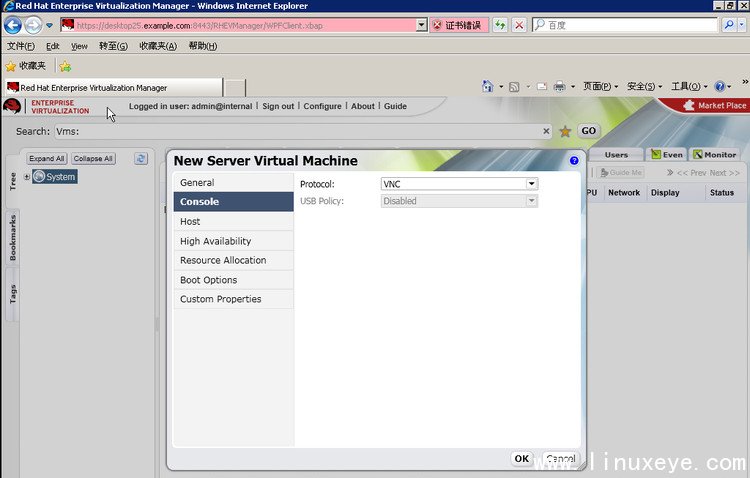The width and height of the screenshot is (750, 478).
Task: Open the recent pages dropdown arrow
Action: (x=49, y=25)
